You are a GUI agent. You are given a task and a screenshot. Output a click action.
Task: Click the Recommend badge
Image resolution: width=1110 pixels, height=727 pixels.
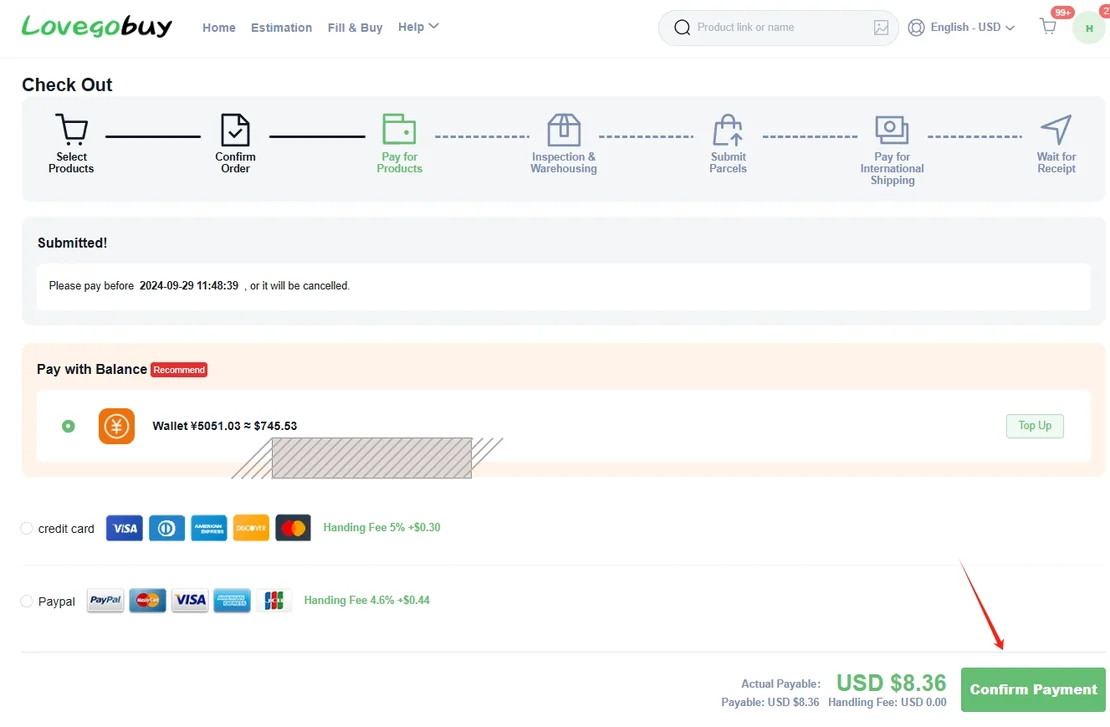(179, 370)
